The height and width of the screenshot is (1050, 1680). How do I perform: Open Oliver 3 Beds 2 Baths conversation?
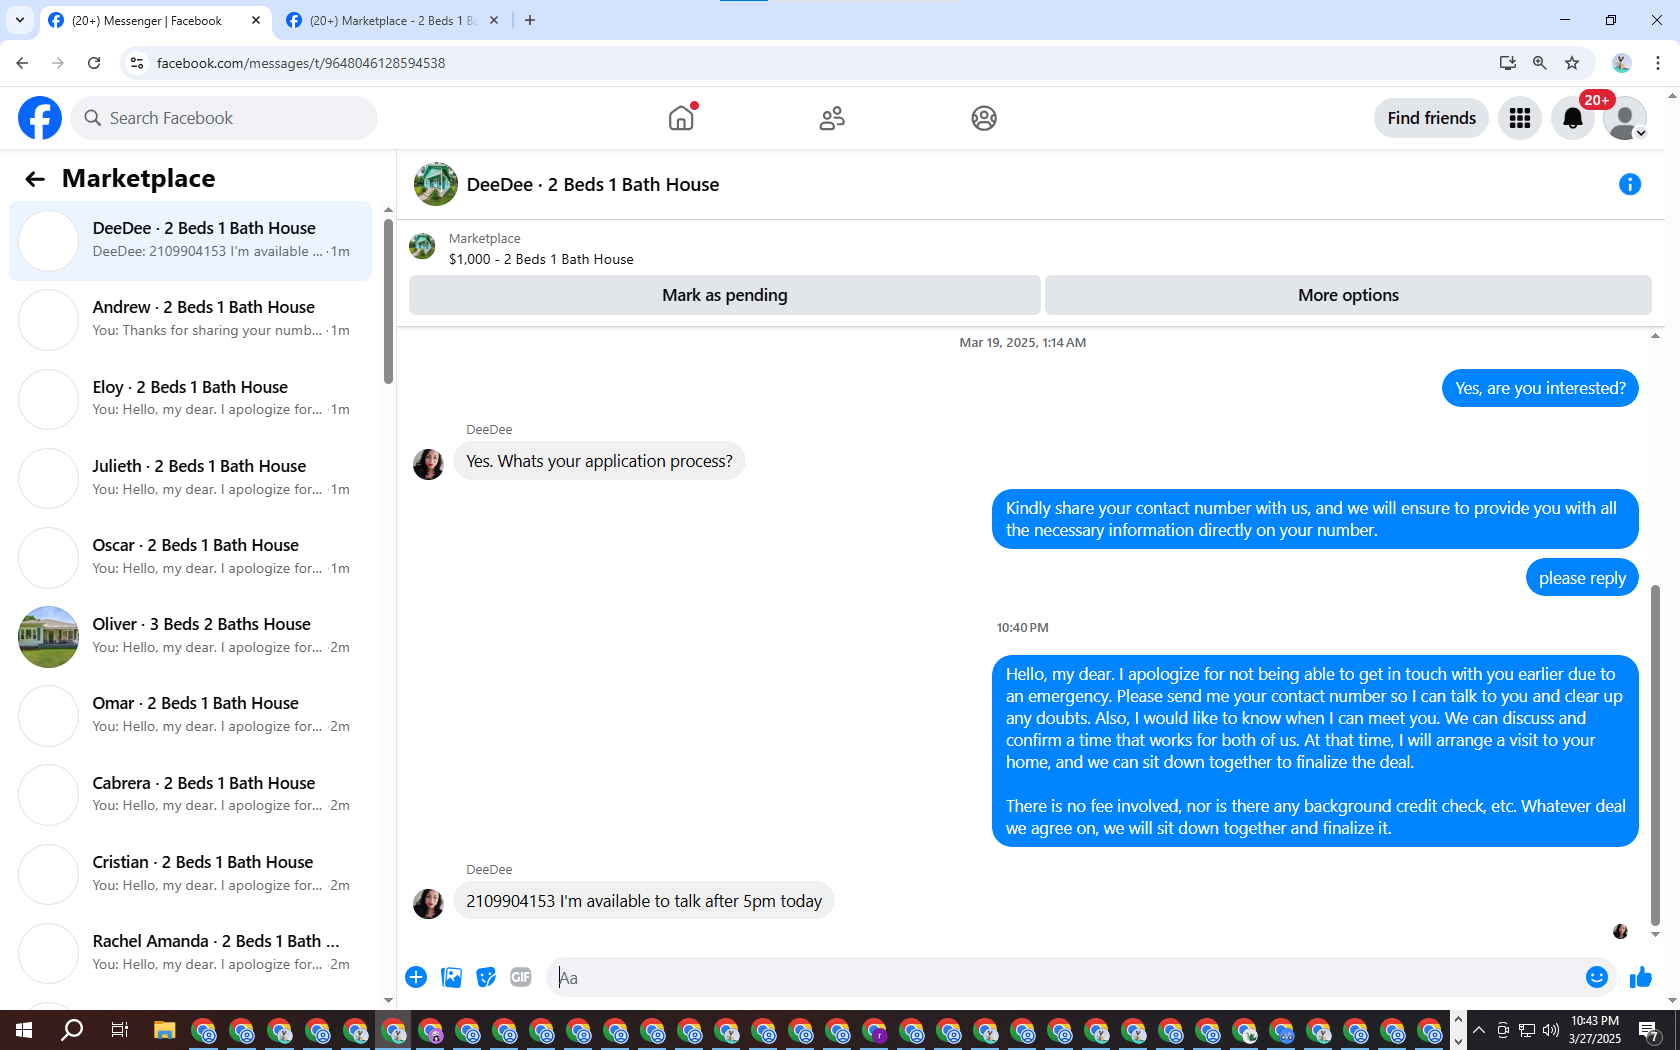click(x=190, y=636)
